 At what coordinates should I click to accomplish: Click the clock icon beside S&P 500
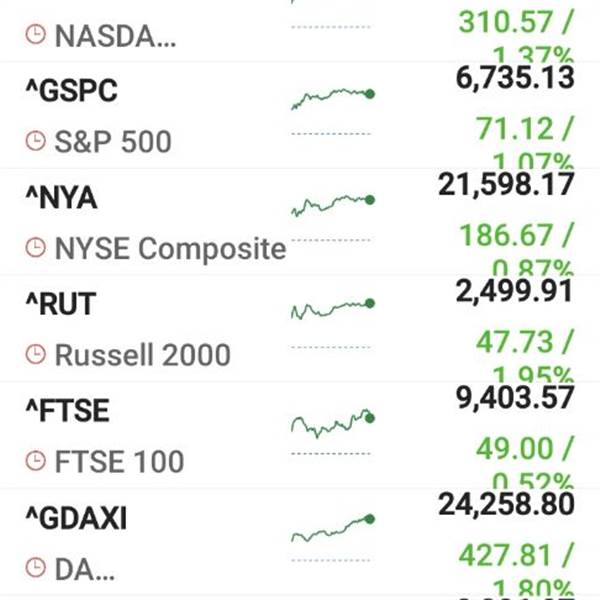pyautogui.click(x=35, y=142)
